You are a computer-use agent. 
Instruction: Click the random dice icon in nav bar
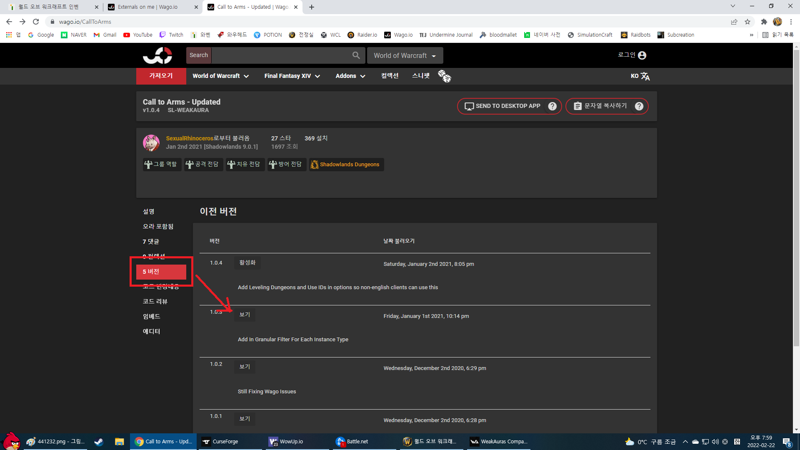pyautogui.click(x=444, y=76)
